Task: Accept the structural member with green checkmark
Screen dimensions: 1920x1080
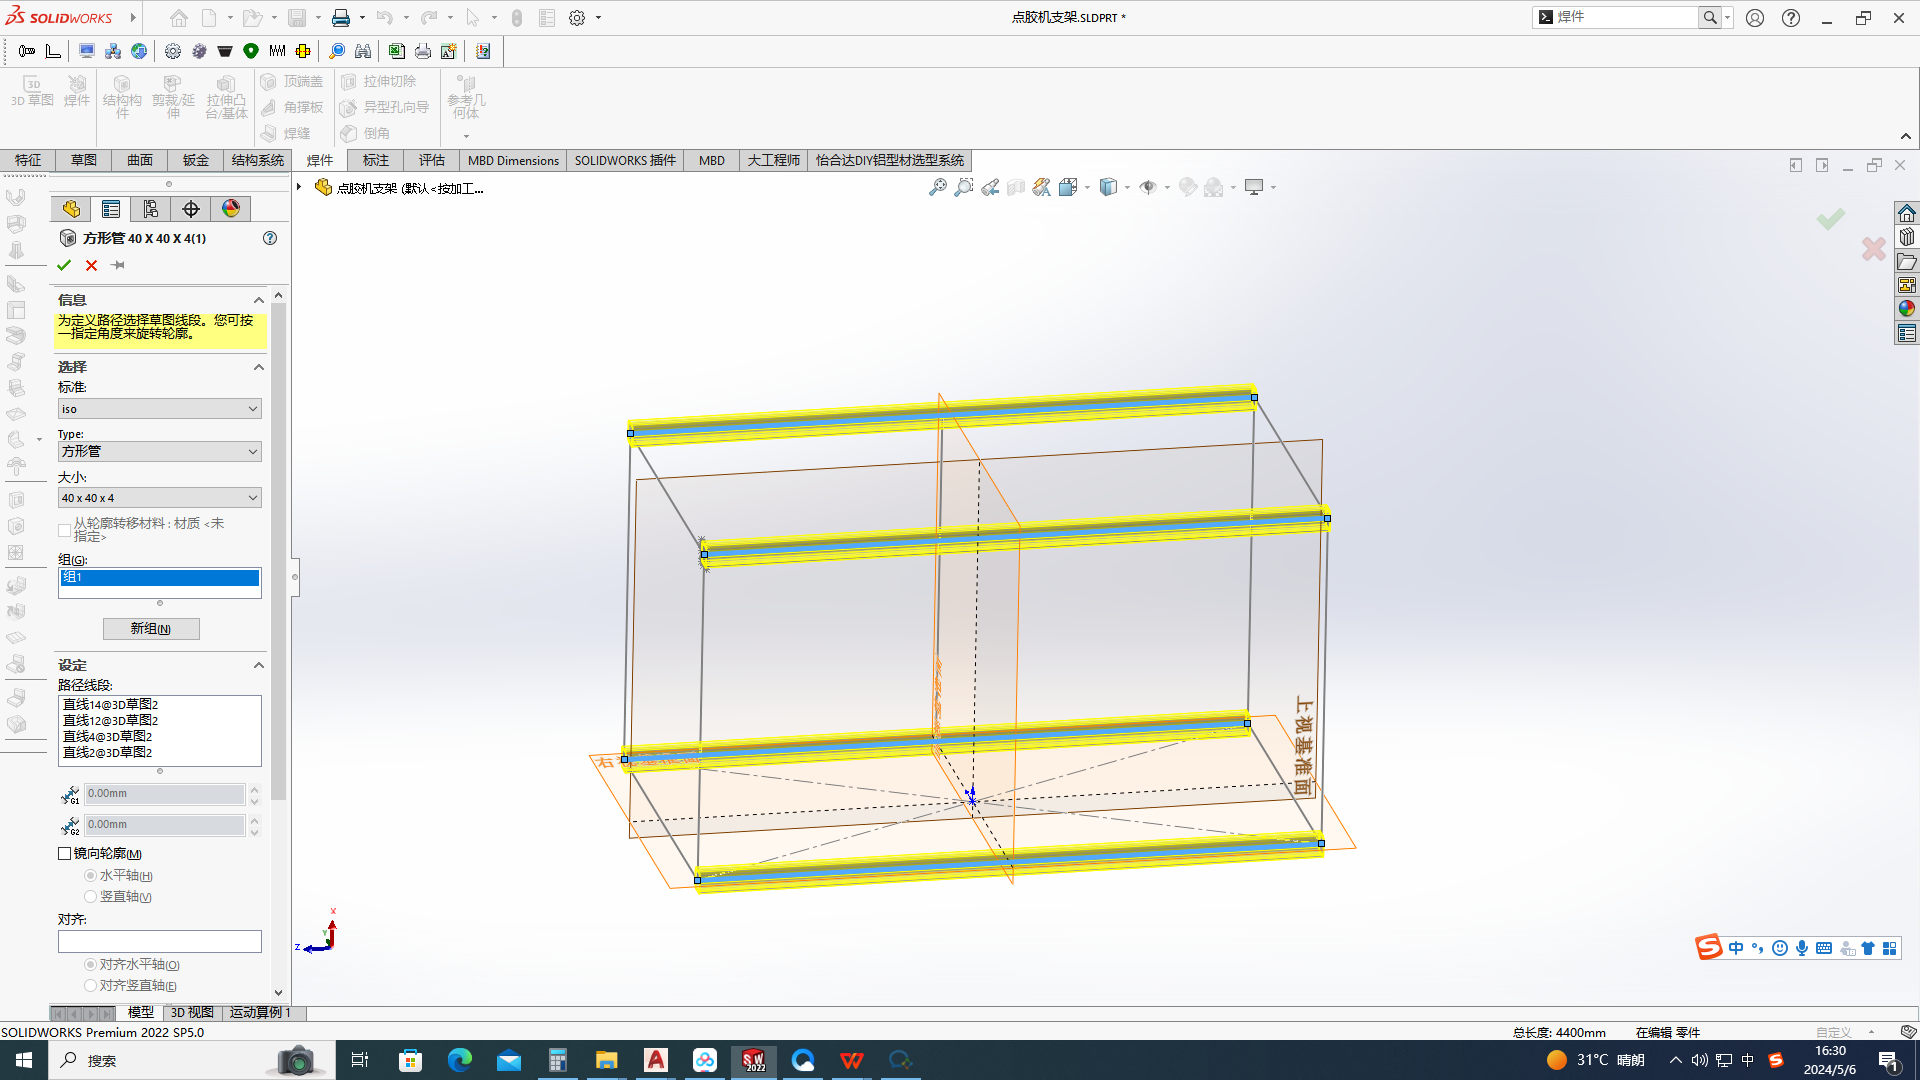Action: click(64, 265)
